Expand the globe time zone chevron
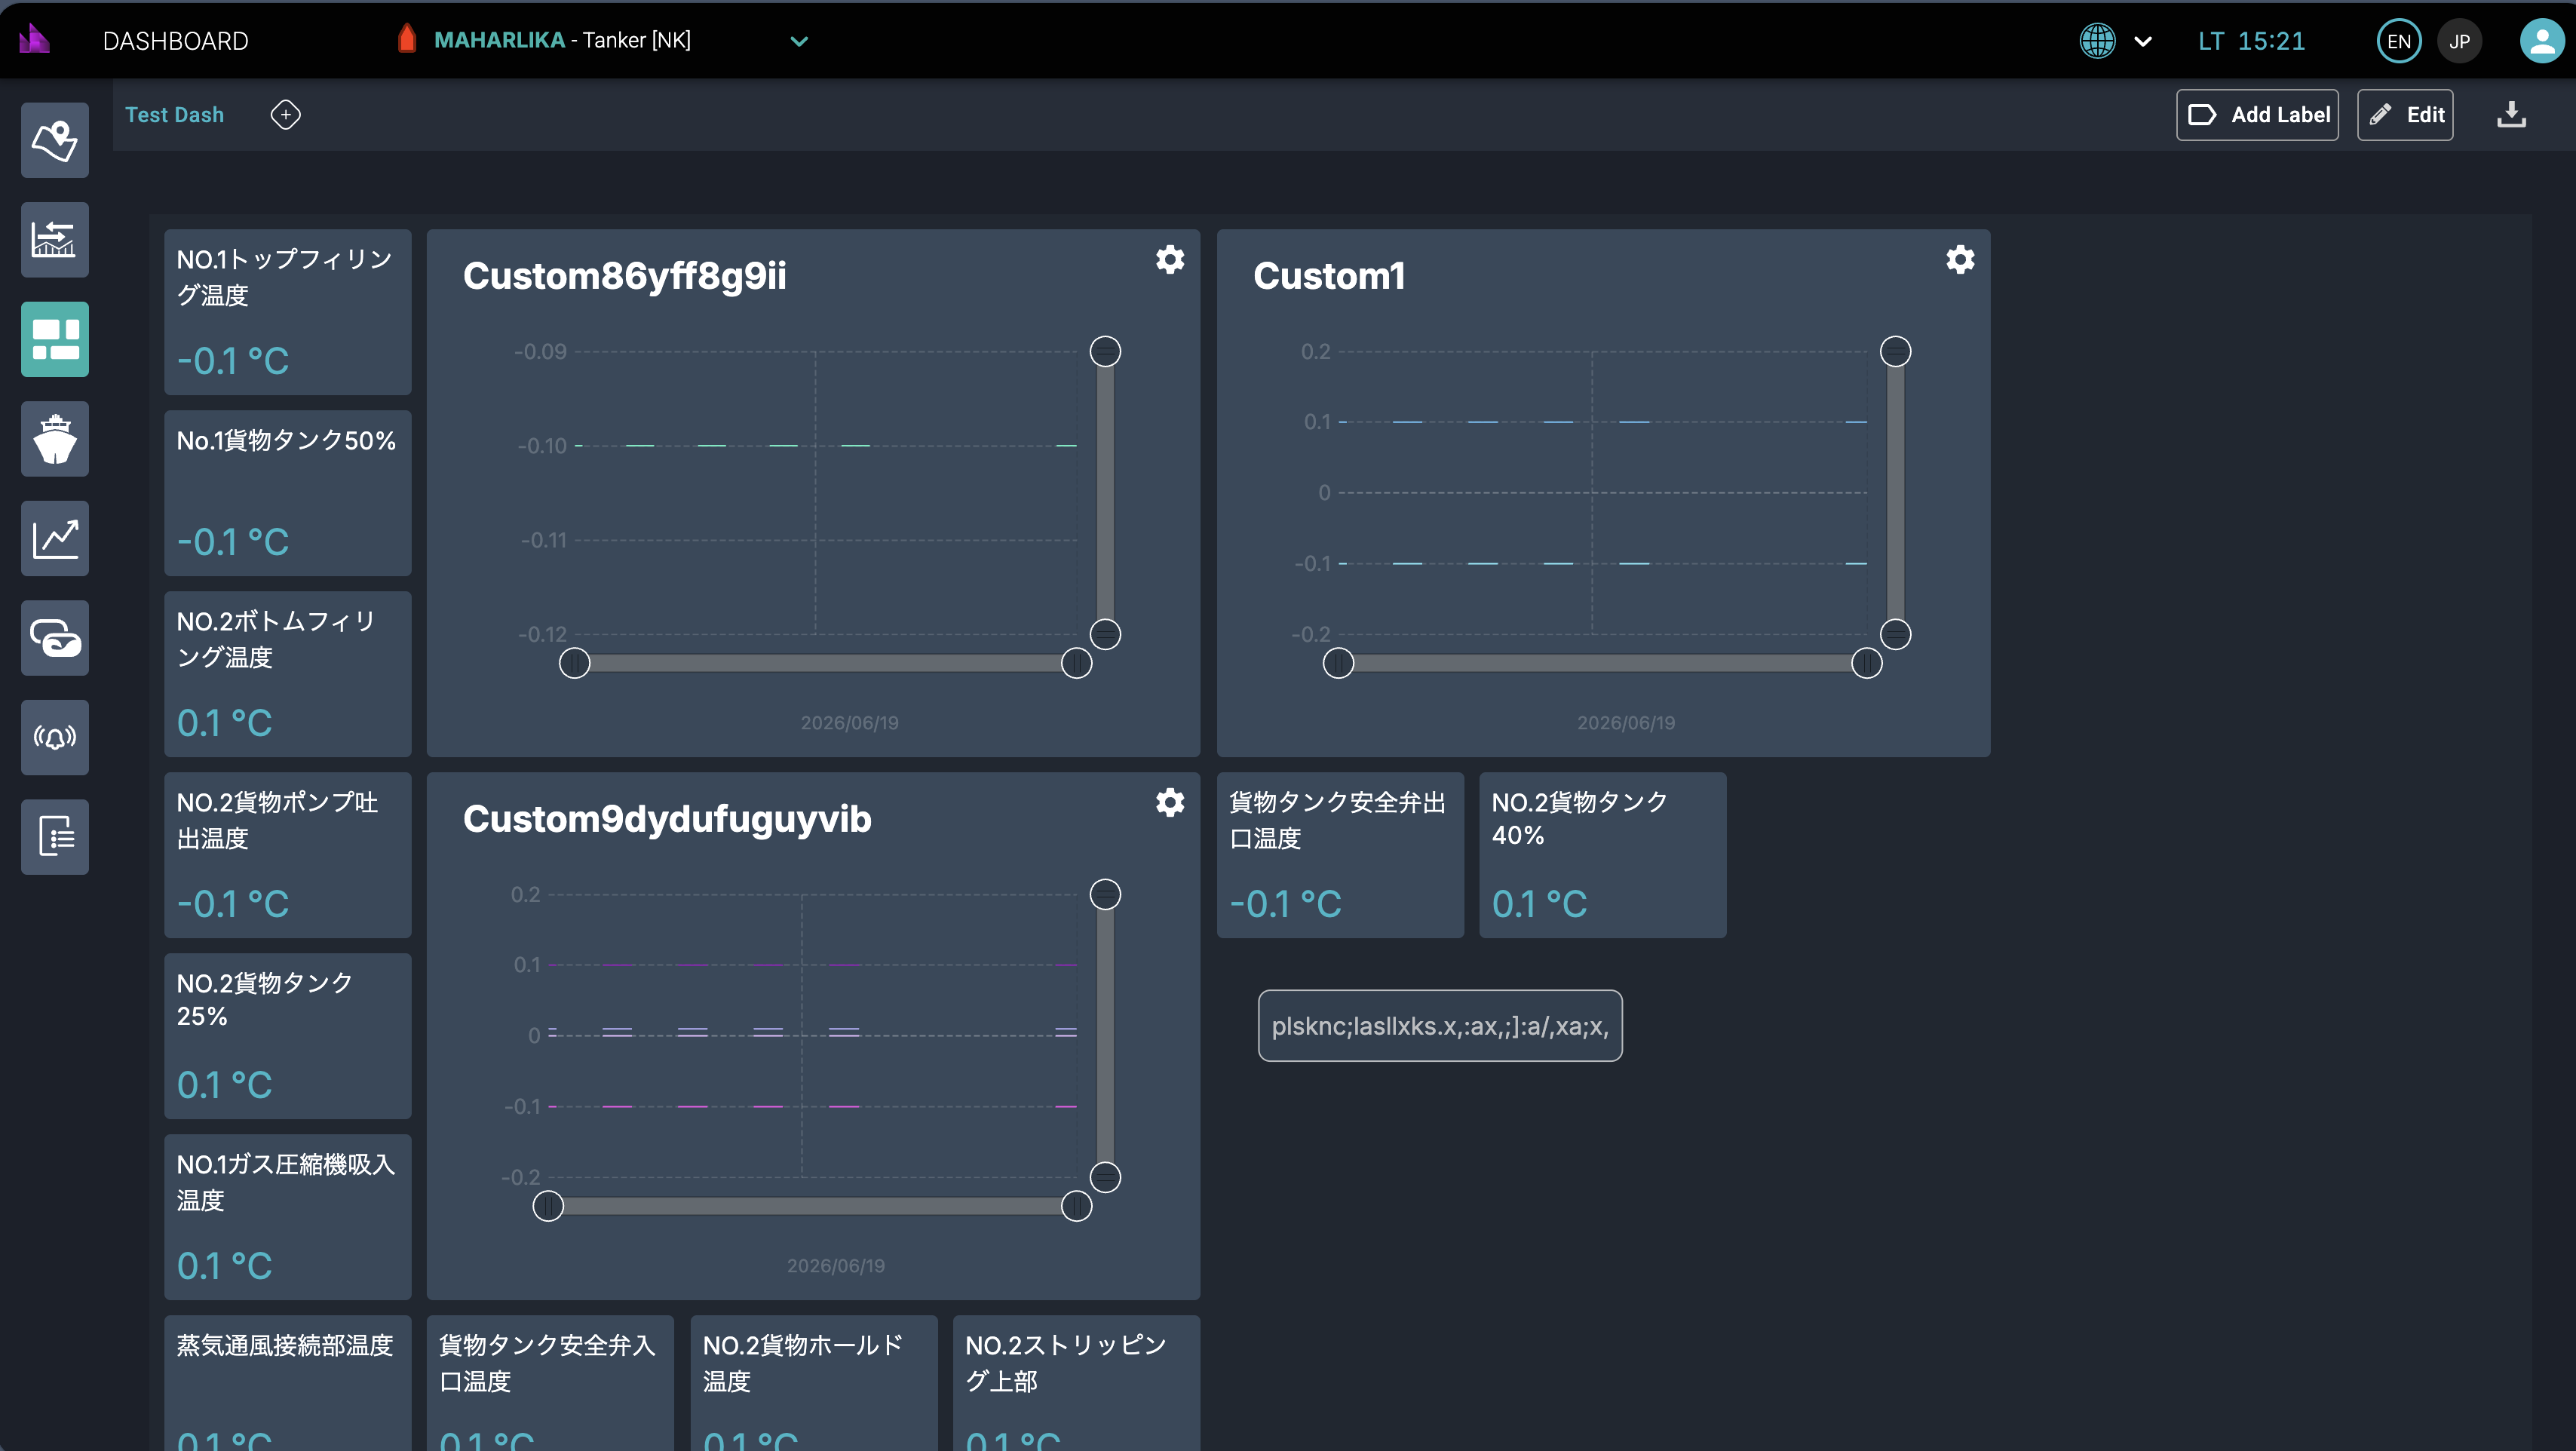The image size is (2576, 1451). [x=2142, y=41]
